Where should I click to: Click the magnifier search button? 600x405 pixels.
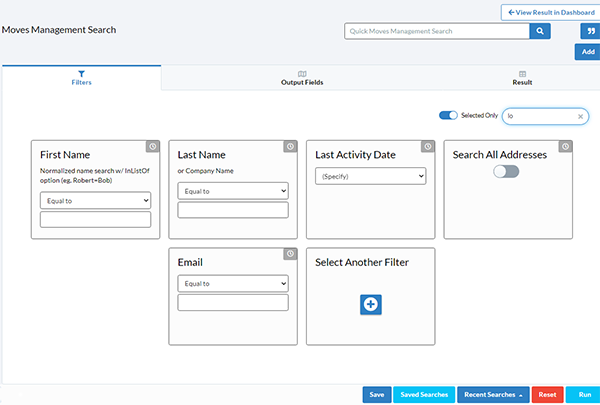tap(540, 31)
